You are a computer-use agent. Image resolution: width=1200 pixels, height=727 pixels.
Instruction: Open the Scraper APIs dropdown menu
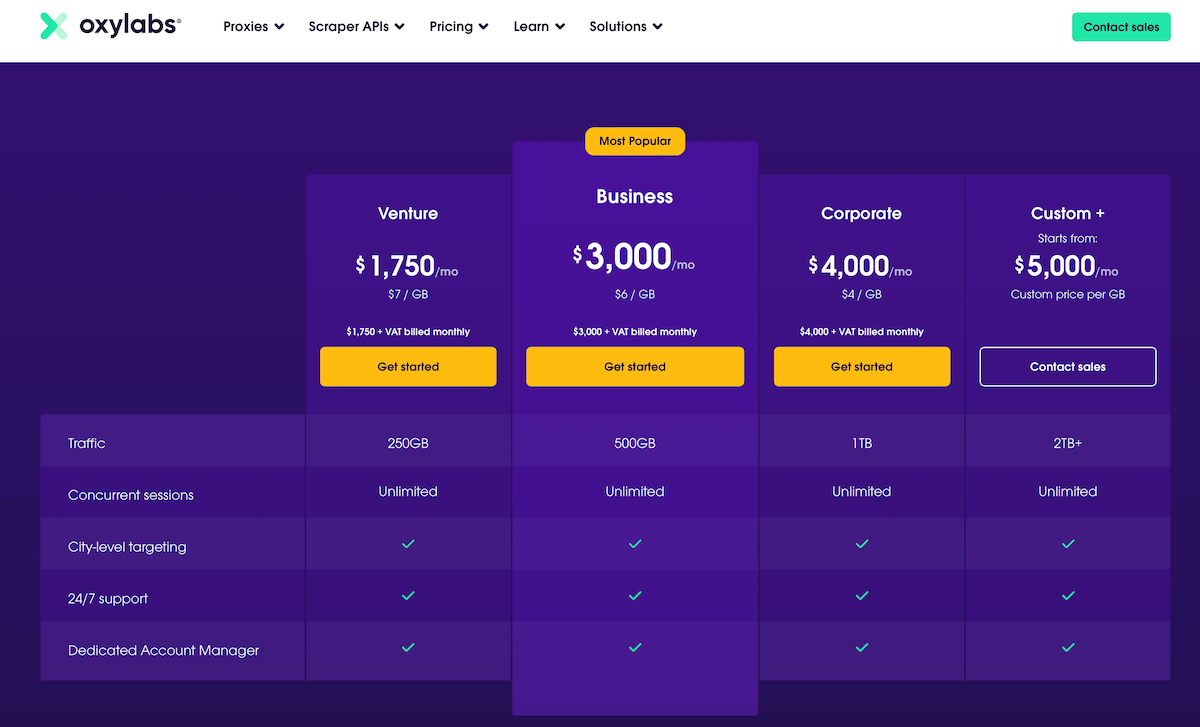click(357, 27)
